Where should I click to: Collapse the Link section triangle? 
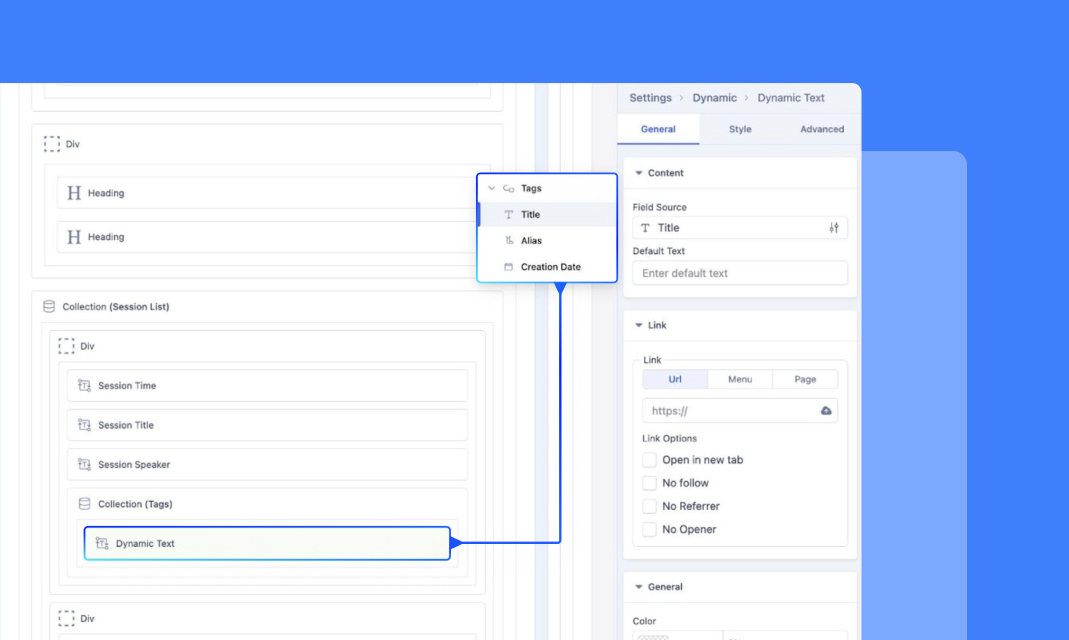pos(638,325)
